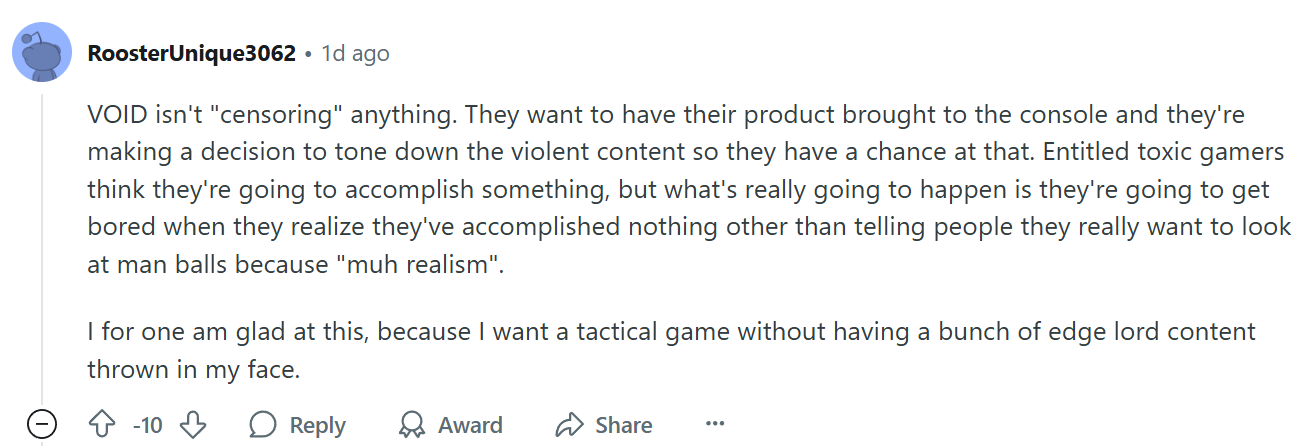The height and width of the screenshot is (446, 1312).
Task: Open RoosterUnique3062's Snoo avatar
Action: pyautogui.click(x=42, y=53)
